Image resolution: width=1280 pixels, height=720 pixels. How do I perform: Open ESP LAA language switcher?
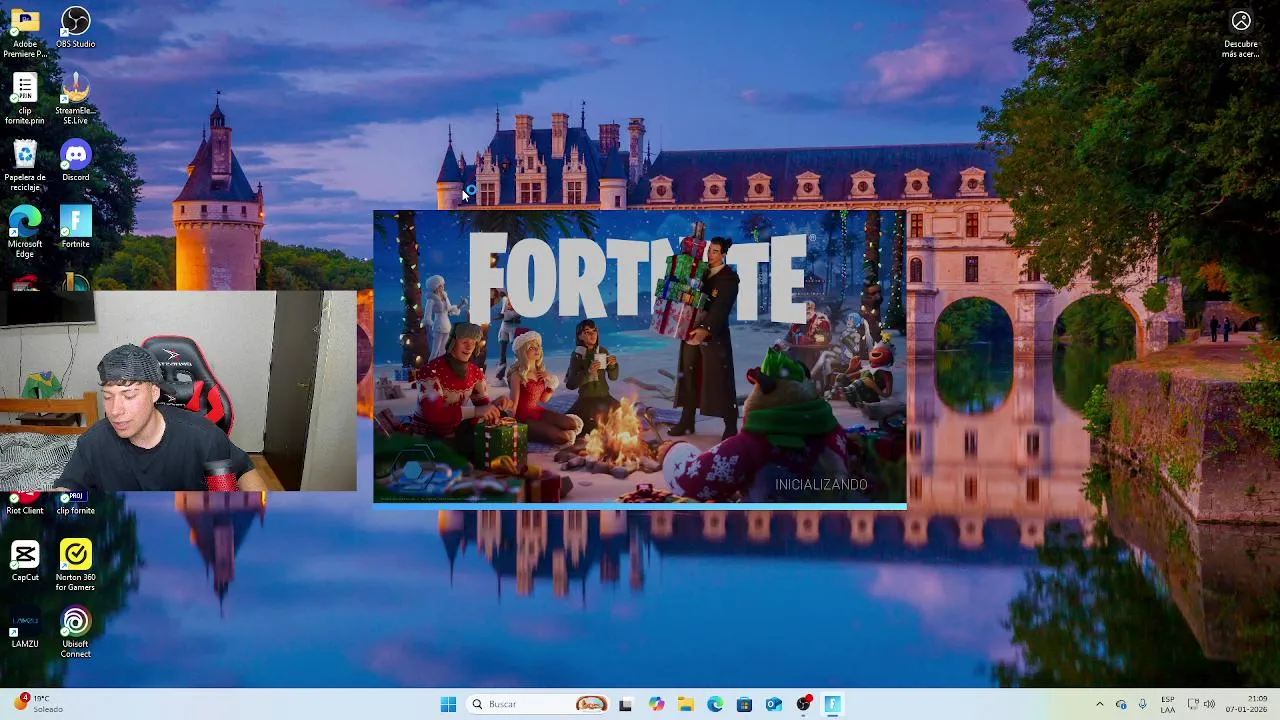[x=1168, y=704]
